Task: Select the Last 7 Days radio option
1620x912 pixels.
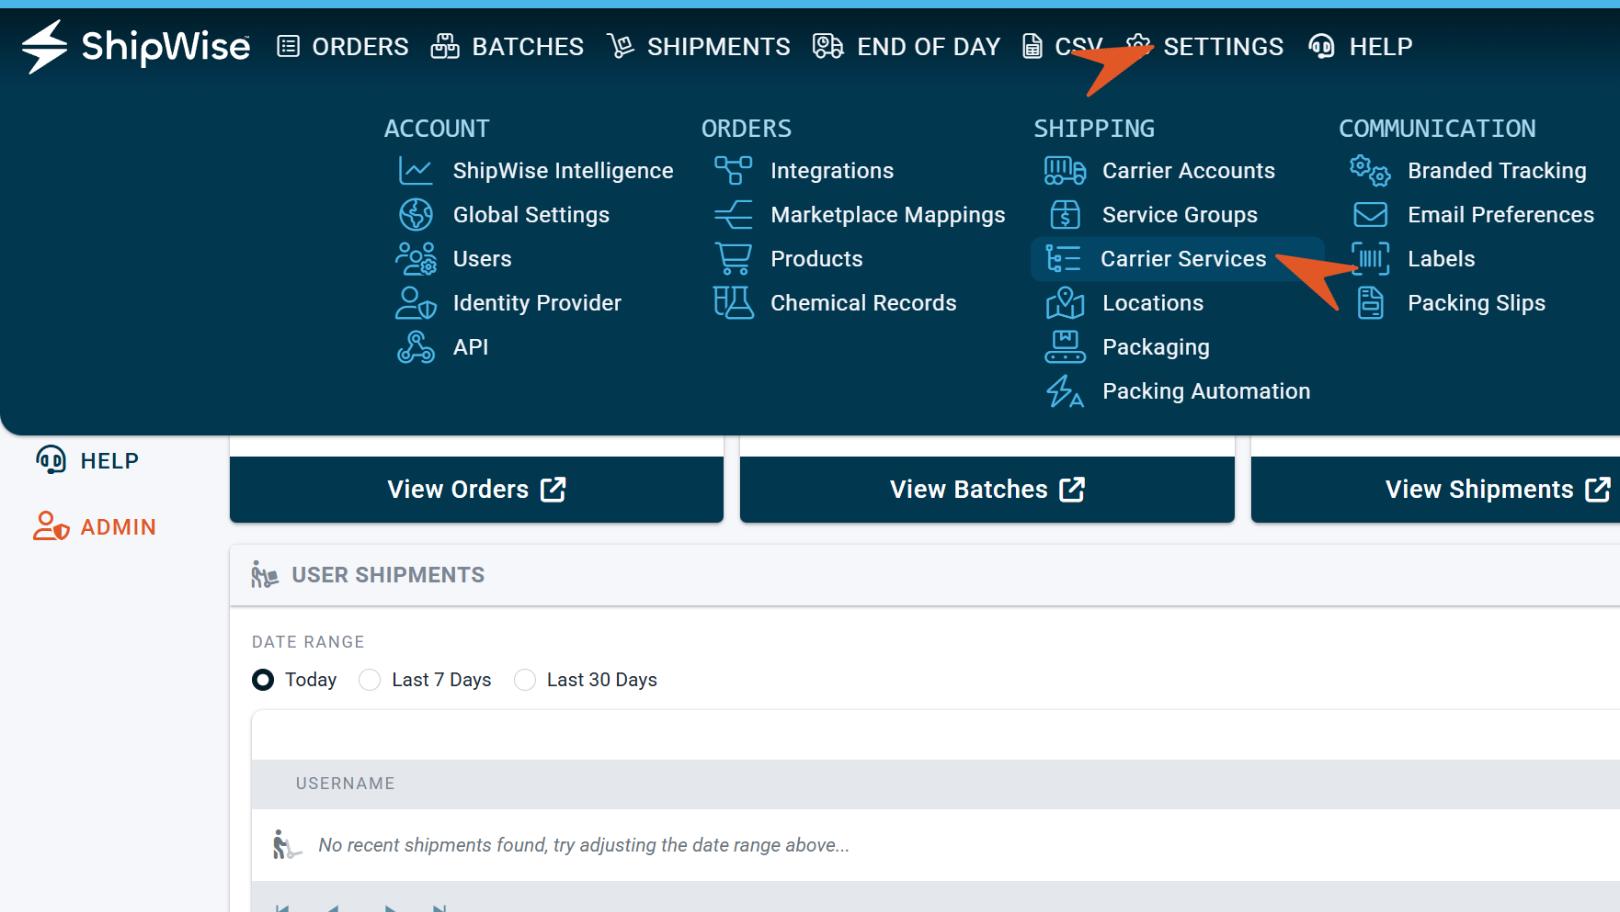Action: click(370, 680)
